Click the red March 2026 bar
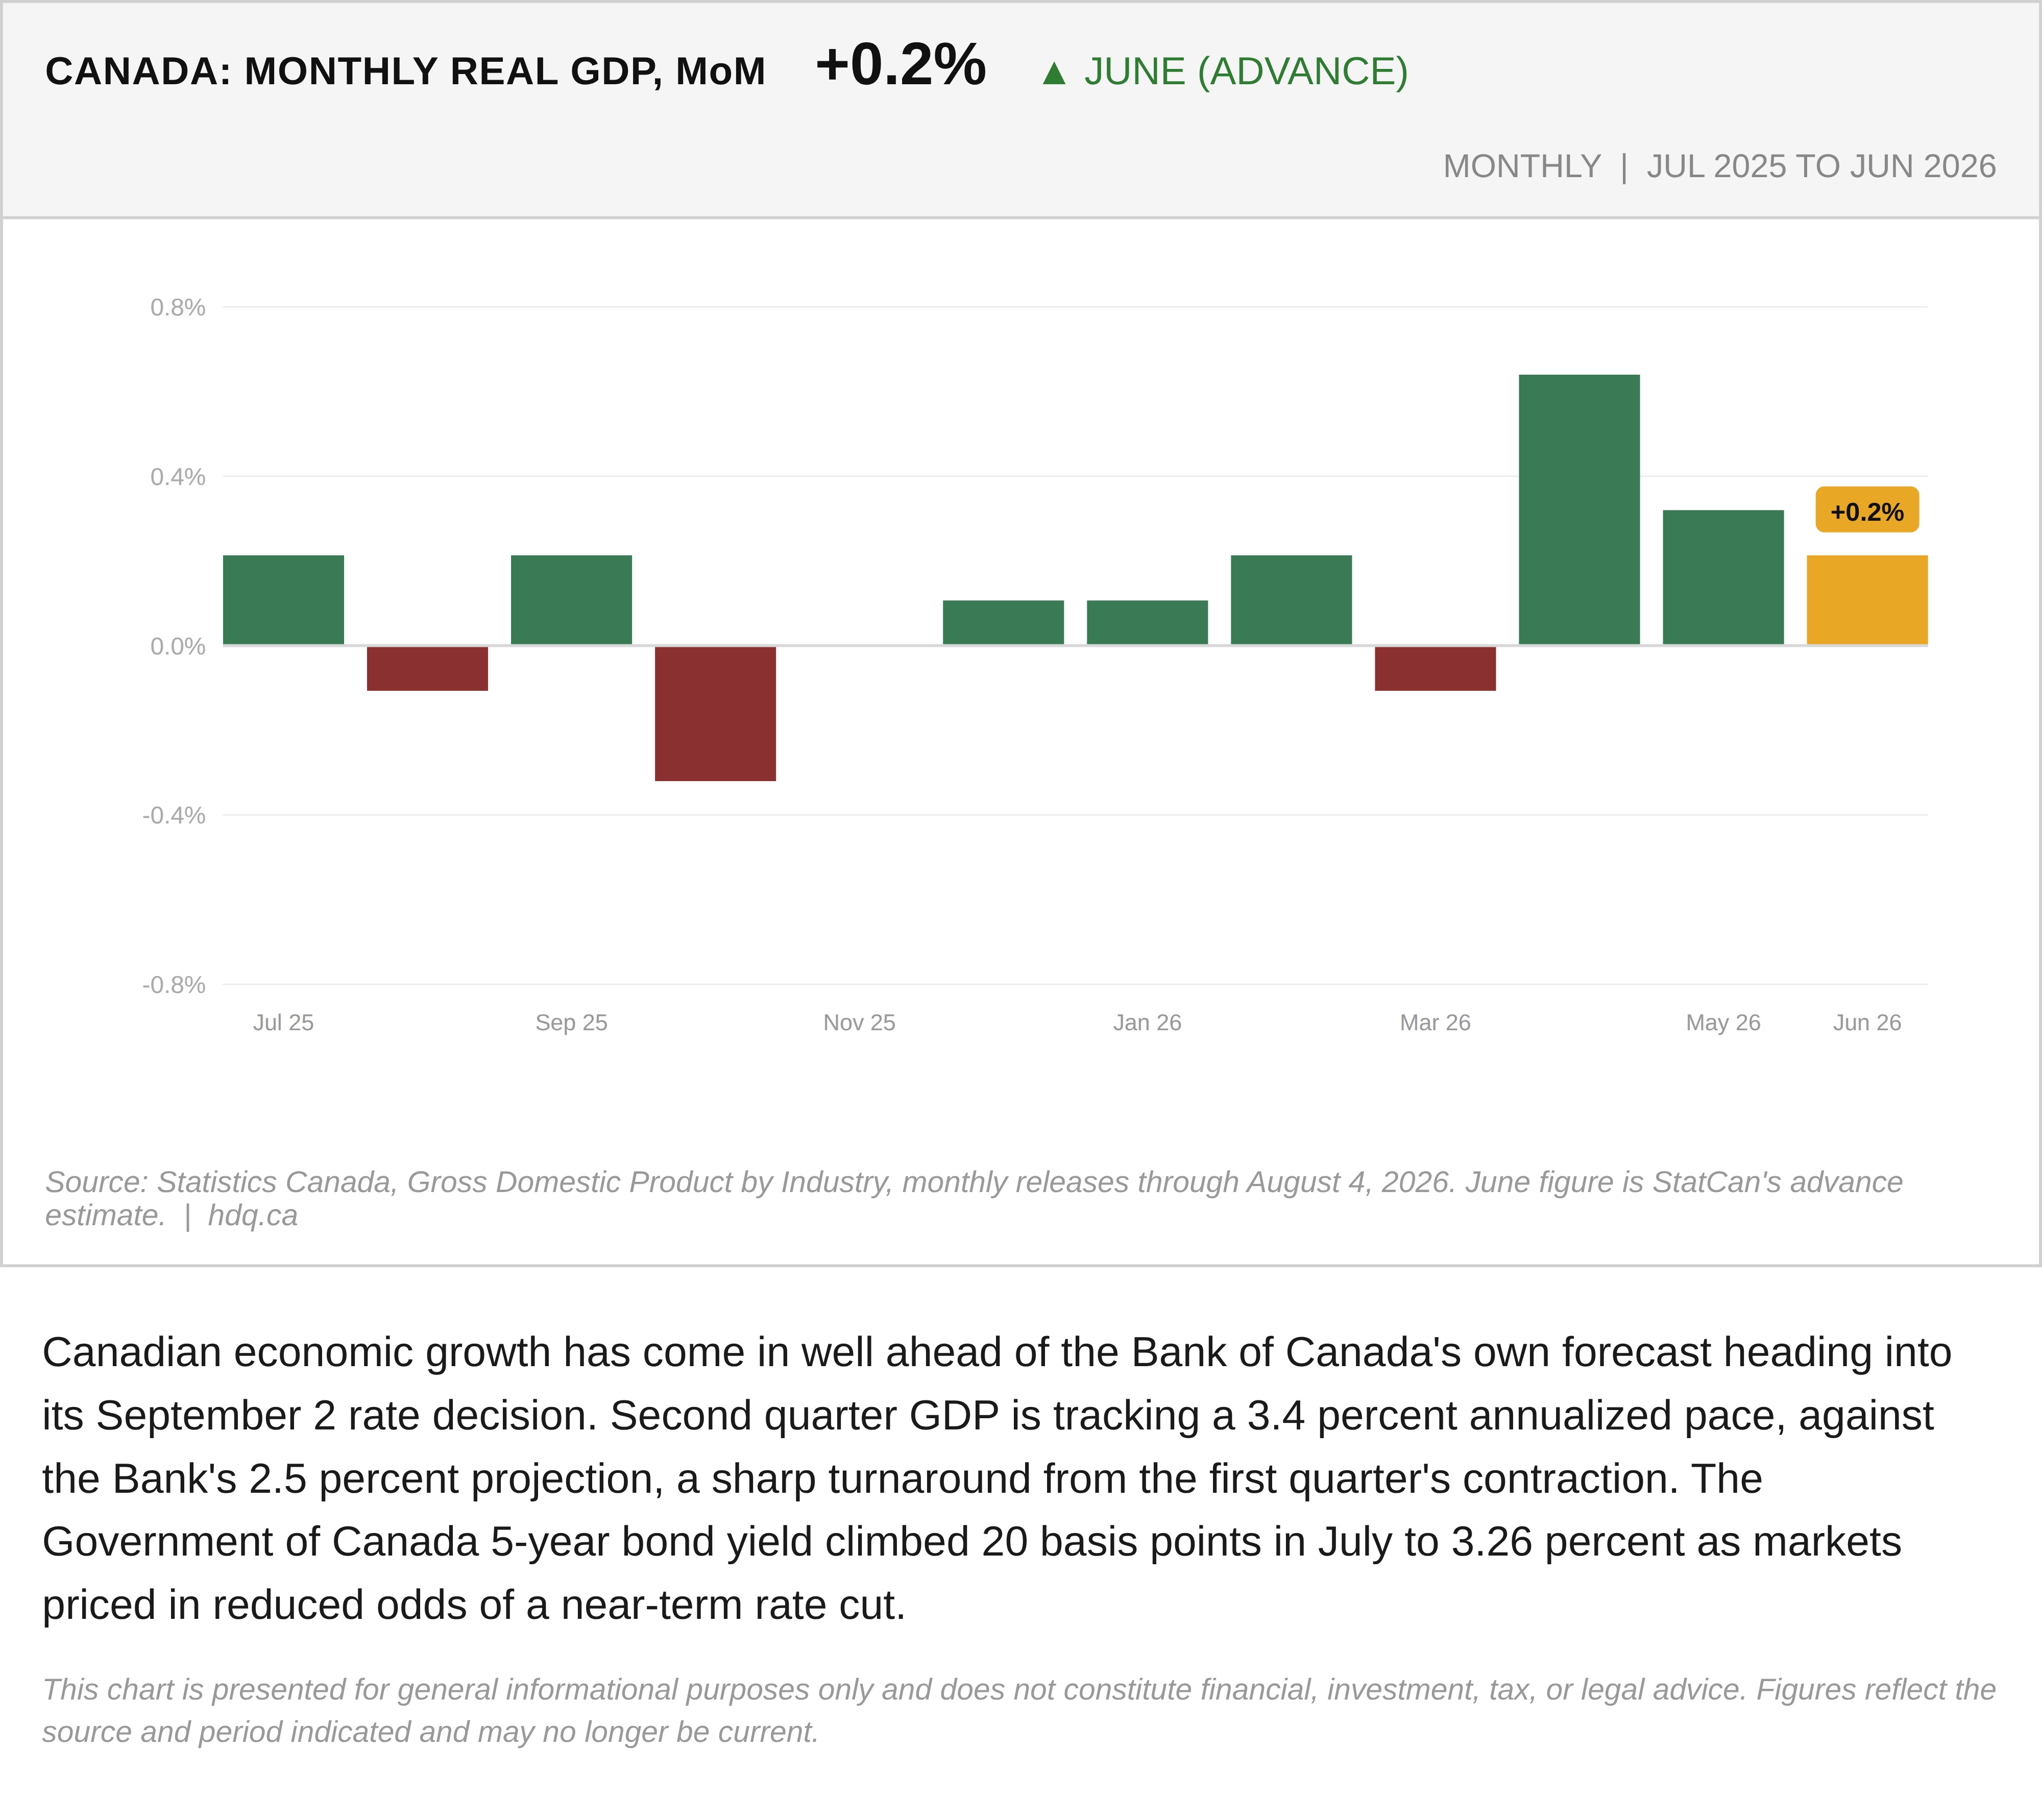Image resolution: width=2042 pixels, height=1820 pixels. click(1435, 669)
